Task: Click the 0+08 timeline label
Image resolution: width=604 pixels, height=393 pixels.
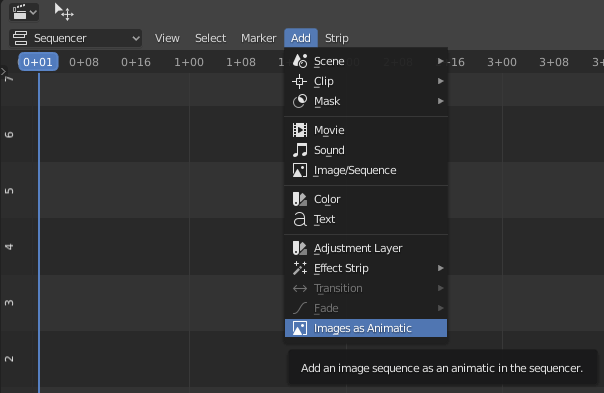Action: (84, 62)
